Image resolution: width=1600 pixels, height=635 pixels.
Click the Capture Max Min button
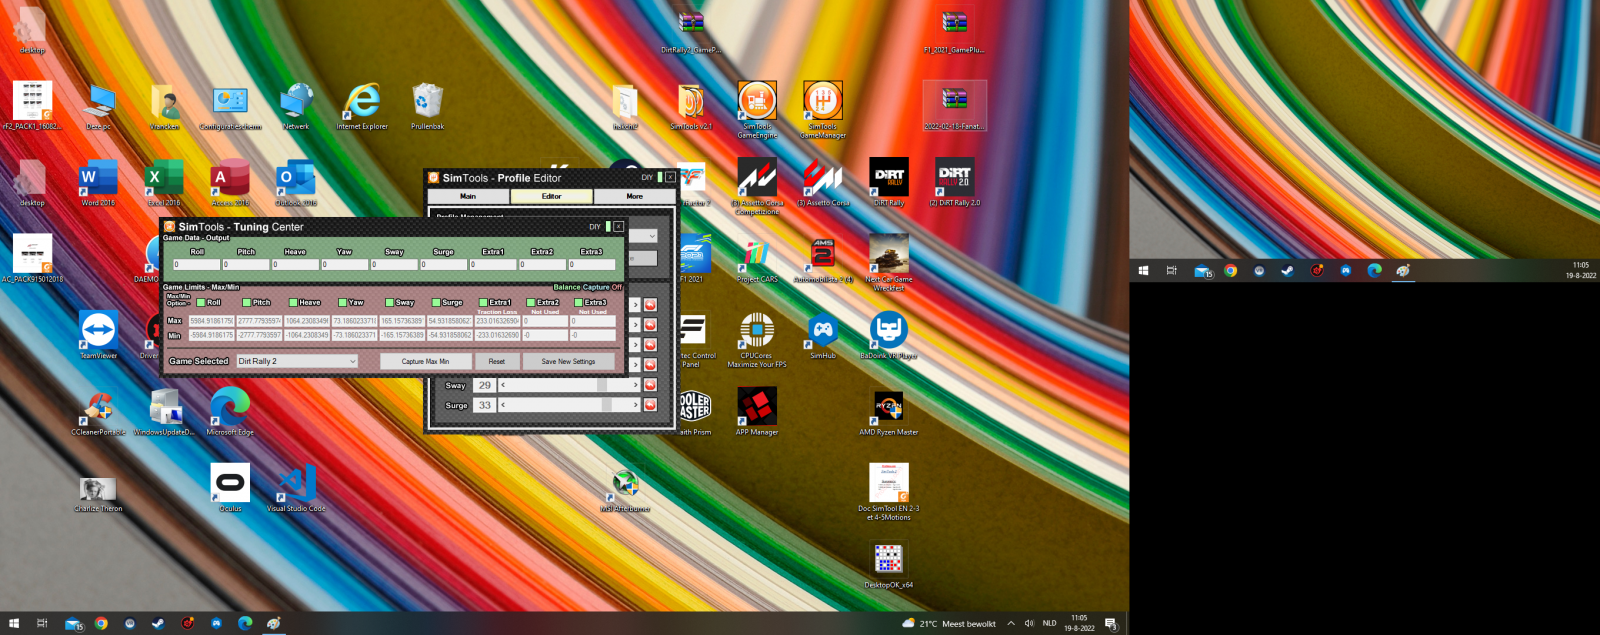(x=425, y=361)
